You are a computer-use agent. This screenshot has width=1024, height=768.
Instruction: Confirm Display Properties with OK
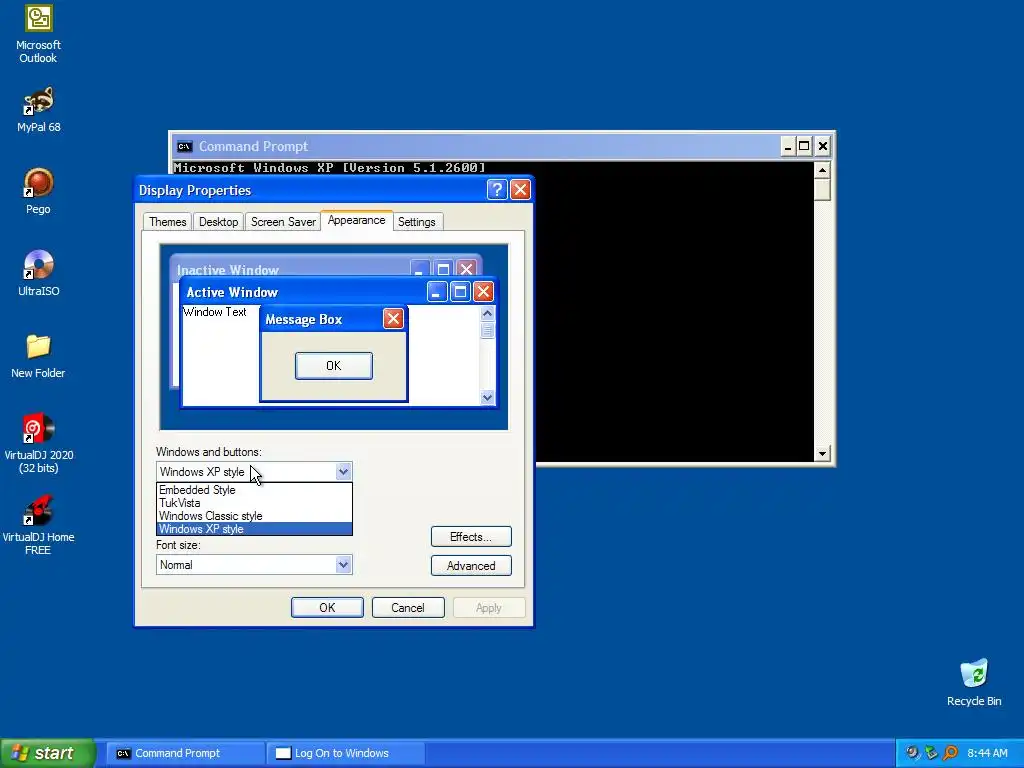327,607
